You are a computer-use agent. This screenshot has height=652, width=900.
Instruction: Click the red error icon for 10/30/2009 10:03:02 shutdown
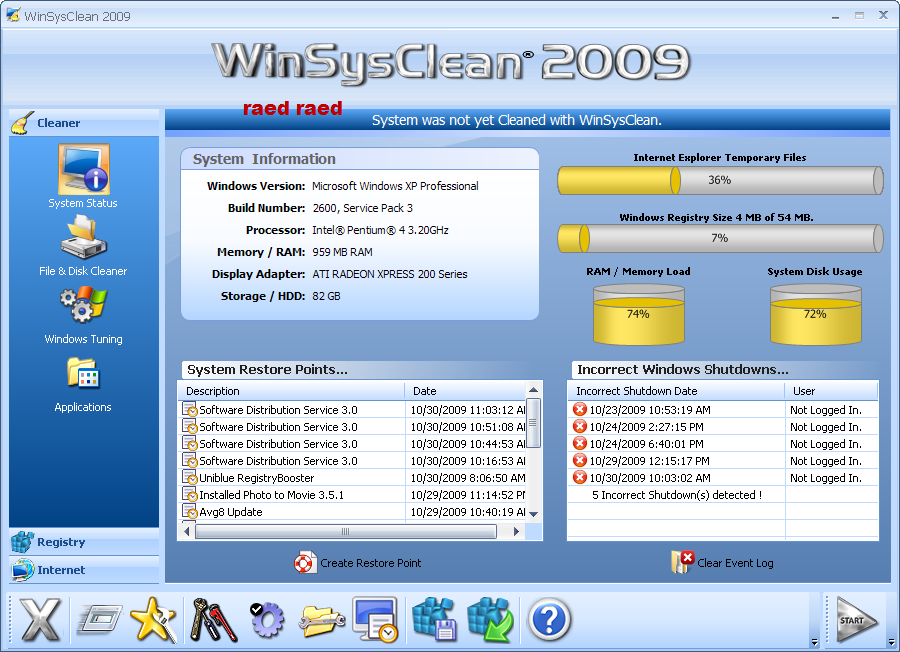pos(580,478)
